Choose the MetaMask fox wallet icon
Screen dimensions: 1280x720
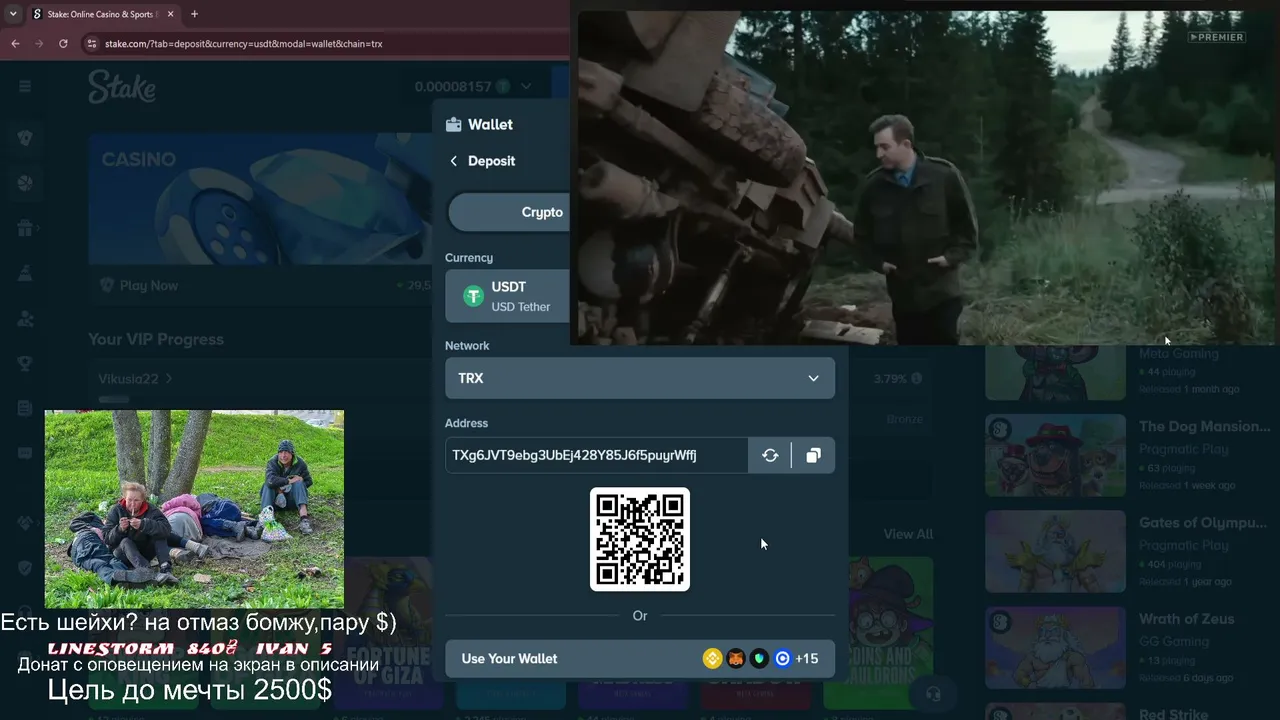coord(736,658)
